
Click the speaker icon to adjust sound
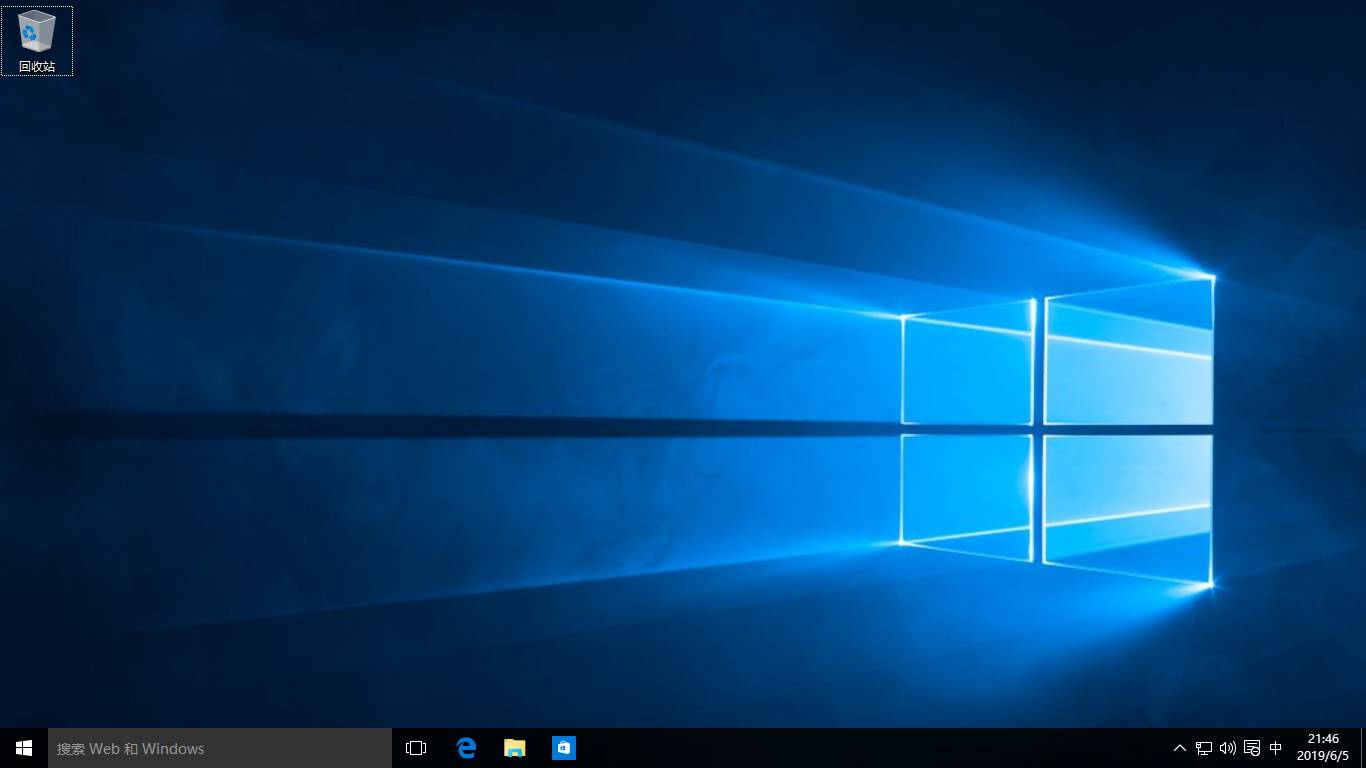(x=1228, y=748)
